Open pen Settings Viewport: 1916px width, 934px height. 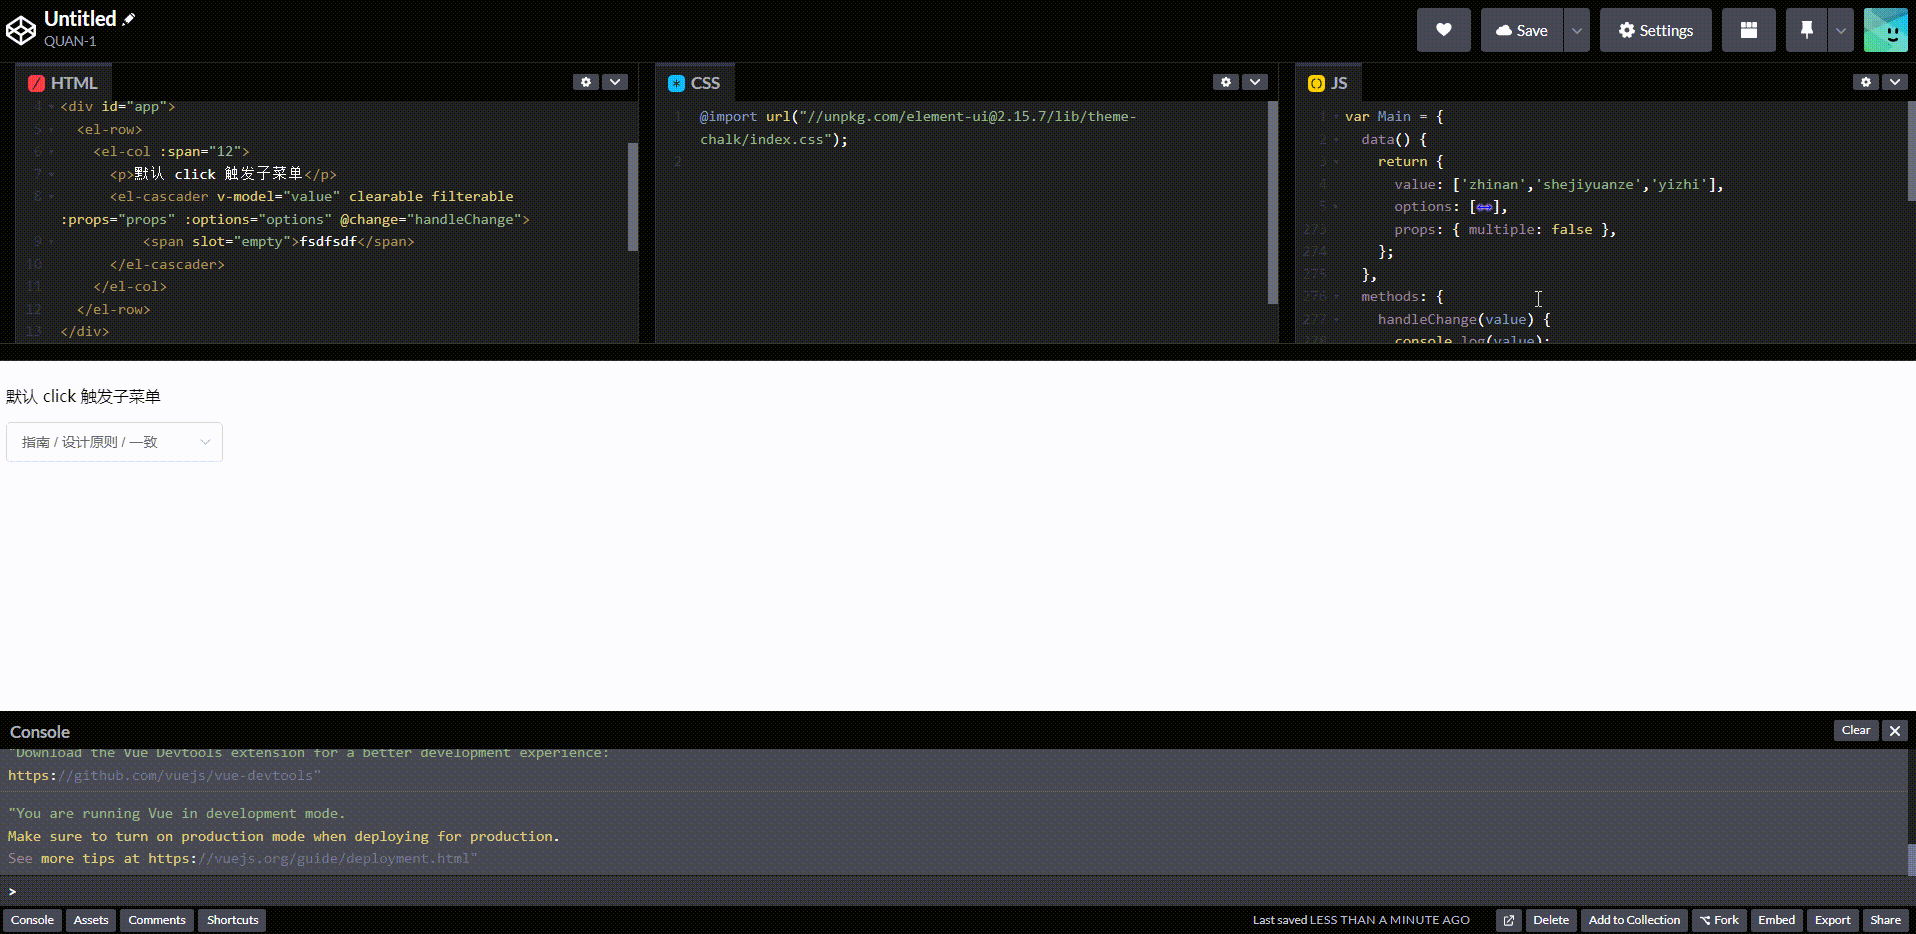1656,30
